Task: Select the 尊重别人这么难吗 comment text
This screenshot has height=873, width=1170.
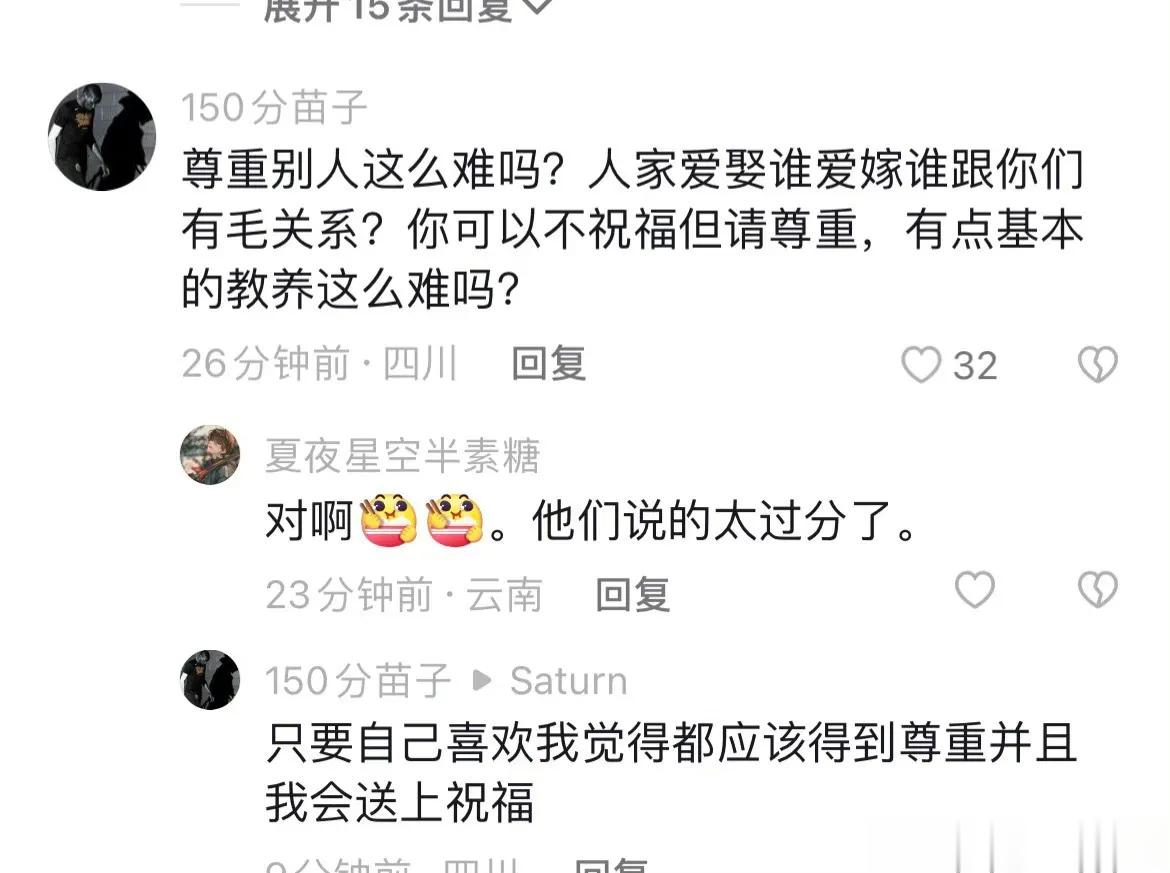Action: (x=632, y=229)
